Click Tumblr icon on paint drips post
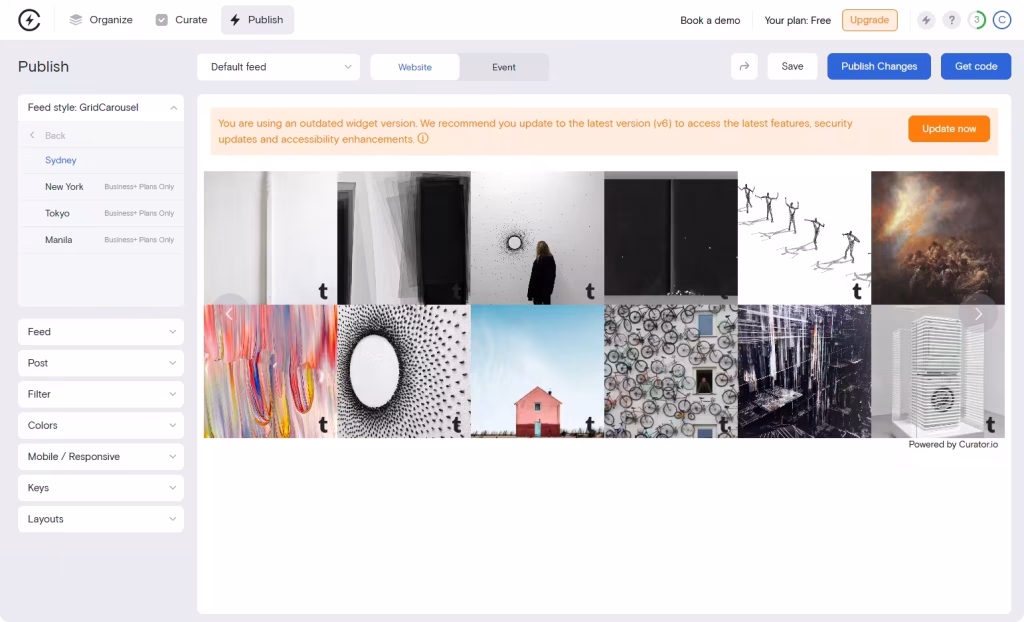 click(323, 425)
